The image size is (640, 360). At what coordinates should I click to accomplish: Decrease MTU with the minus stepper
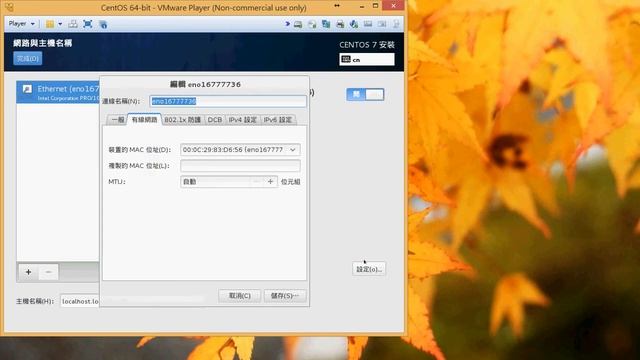pos(257,182)
